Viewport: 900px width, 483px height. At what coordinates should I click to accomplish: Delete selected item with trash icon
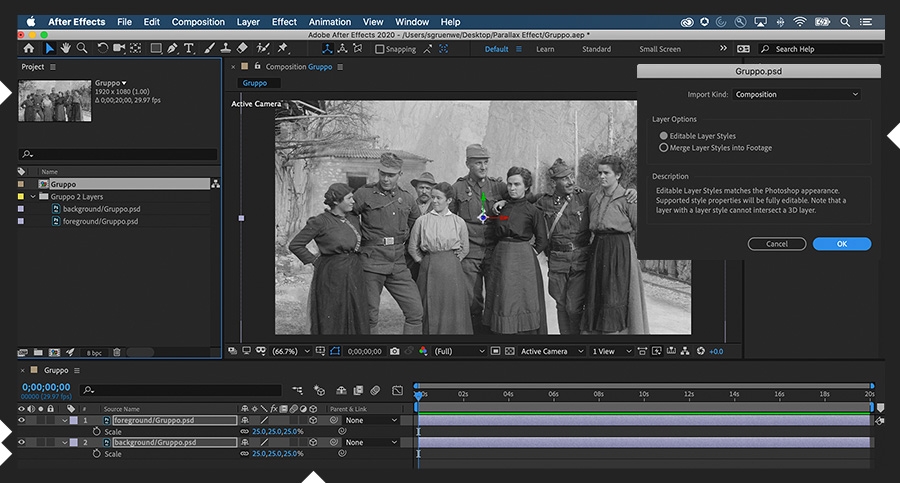117,352
